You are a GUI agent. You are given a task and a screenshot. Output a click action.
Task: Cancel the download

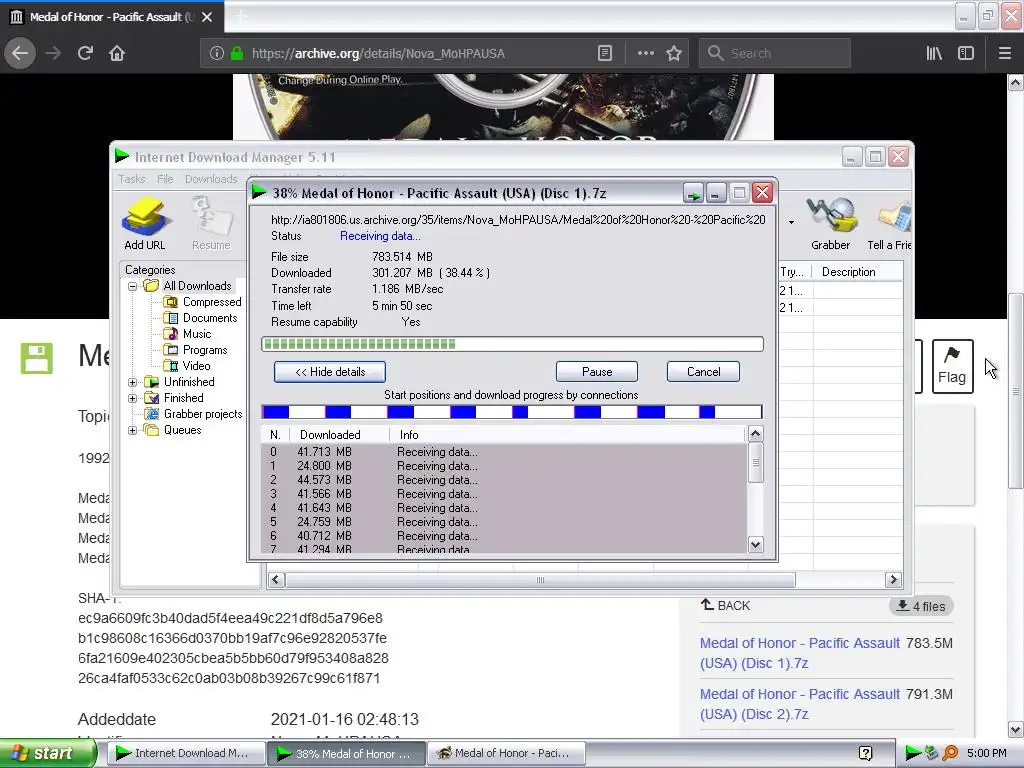coord(703,372)
